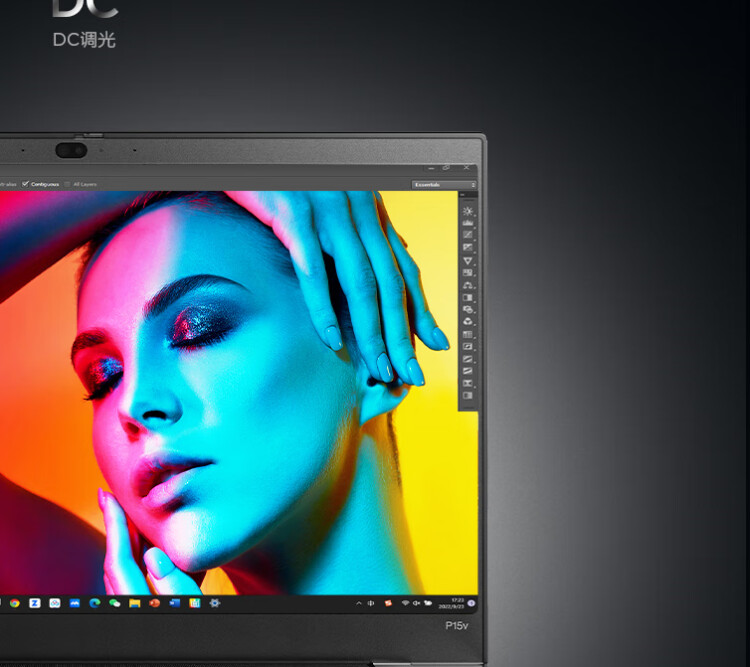Image resolution: width=750 pixels, height=667 pixels.
Task: Open Settings gear from the taskbar
Action: click(215, 603)
